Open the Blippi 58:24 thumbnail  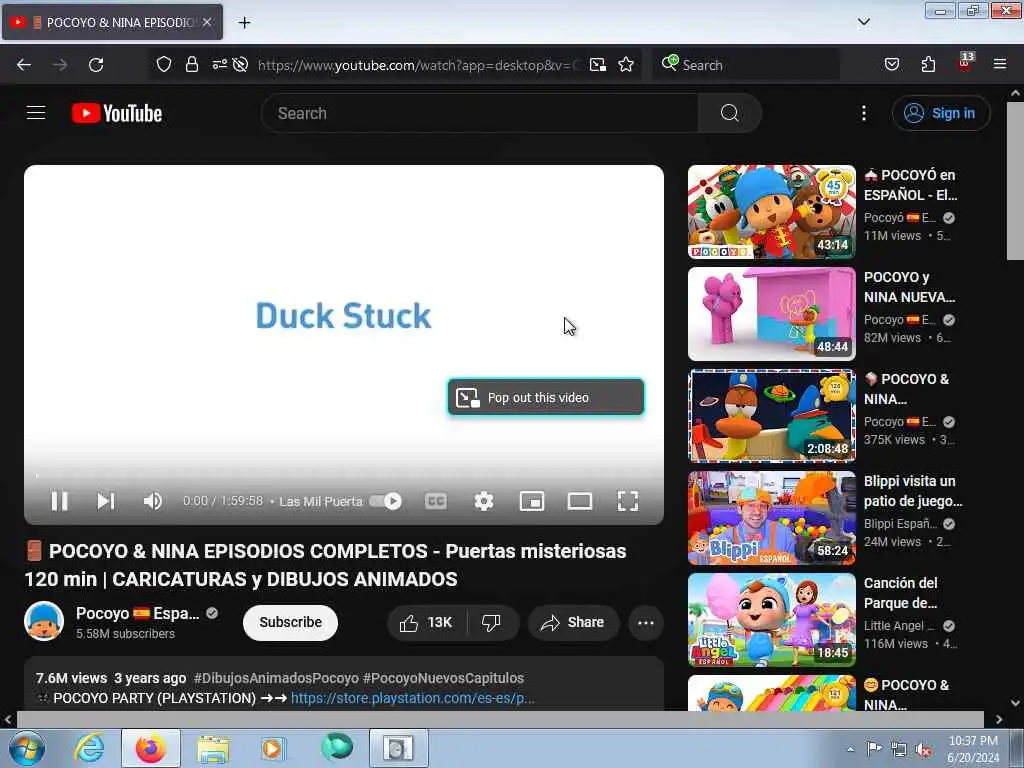[x=771, y=518]
